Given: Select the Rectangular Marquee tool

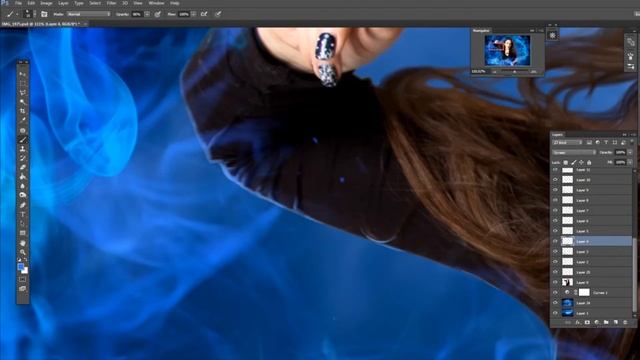Looking at the screenshot, I should click(x=22, y=84).
